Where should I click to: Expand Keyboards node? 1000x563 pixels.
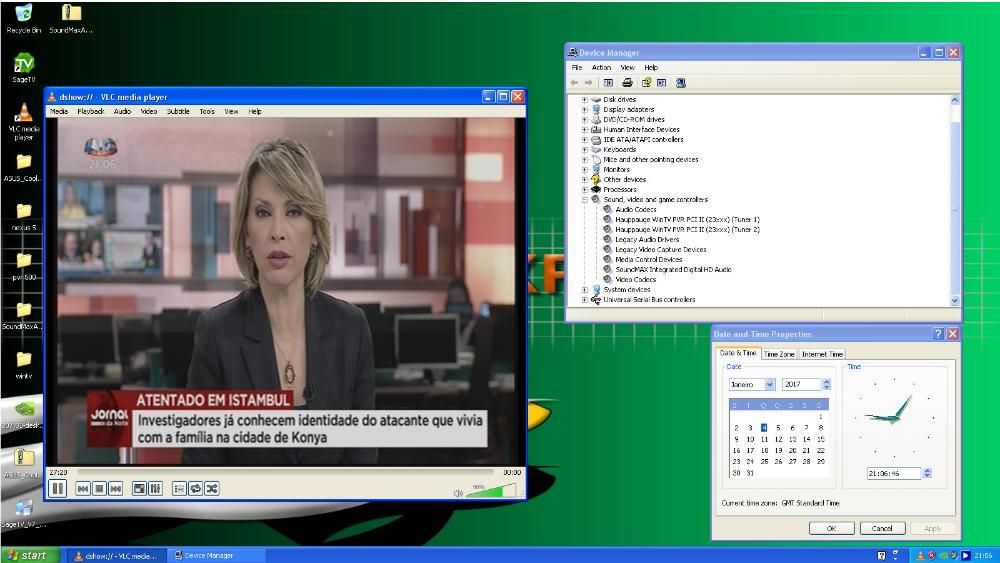tap(585, 150)
